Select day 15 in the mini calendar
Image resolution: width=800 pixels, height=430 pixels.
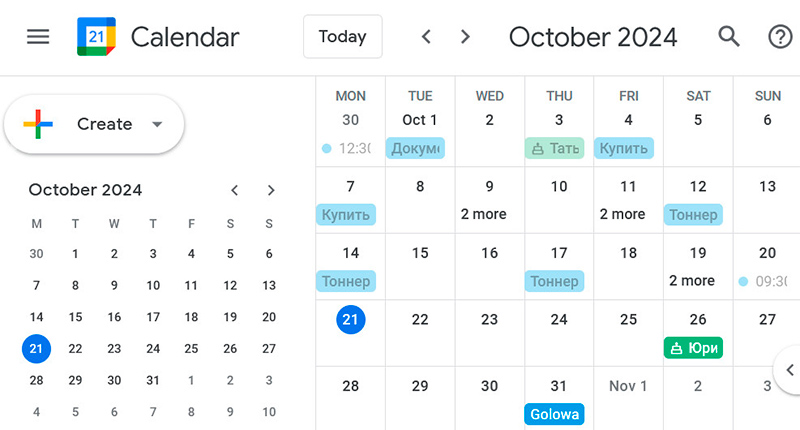[x=75, y=317]
